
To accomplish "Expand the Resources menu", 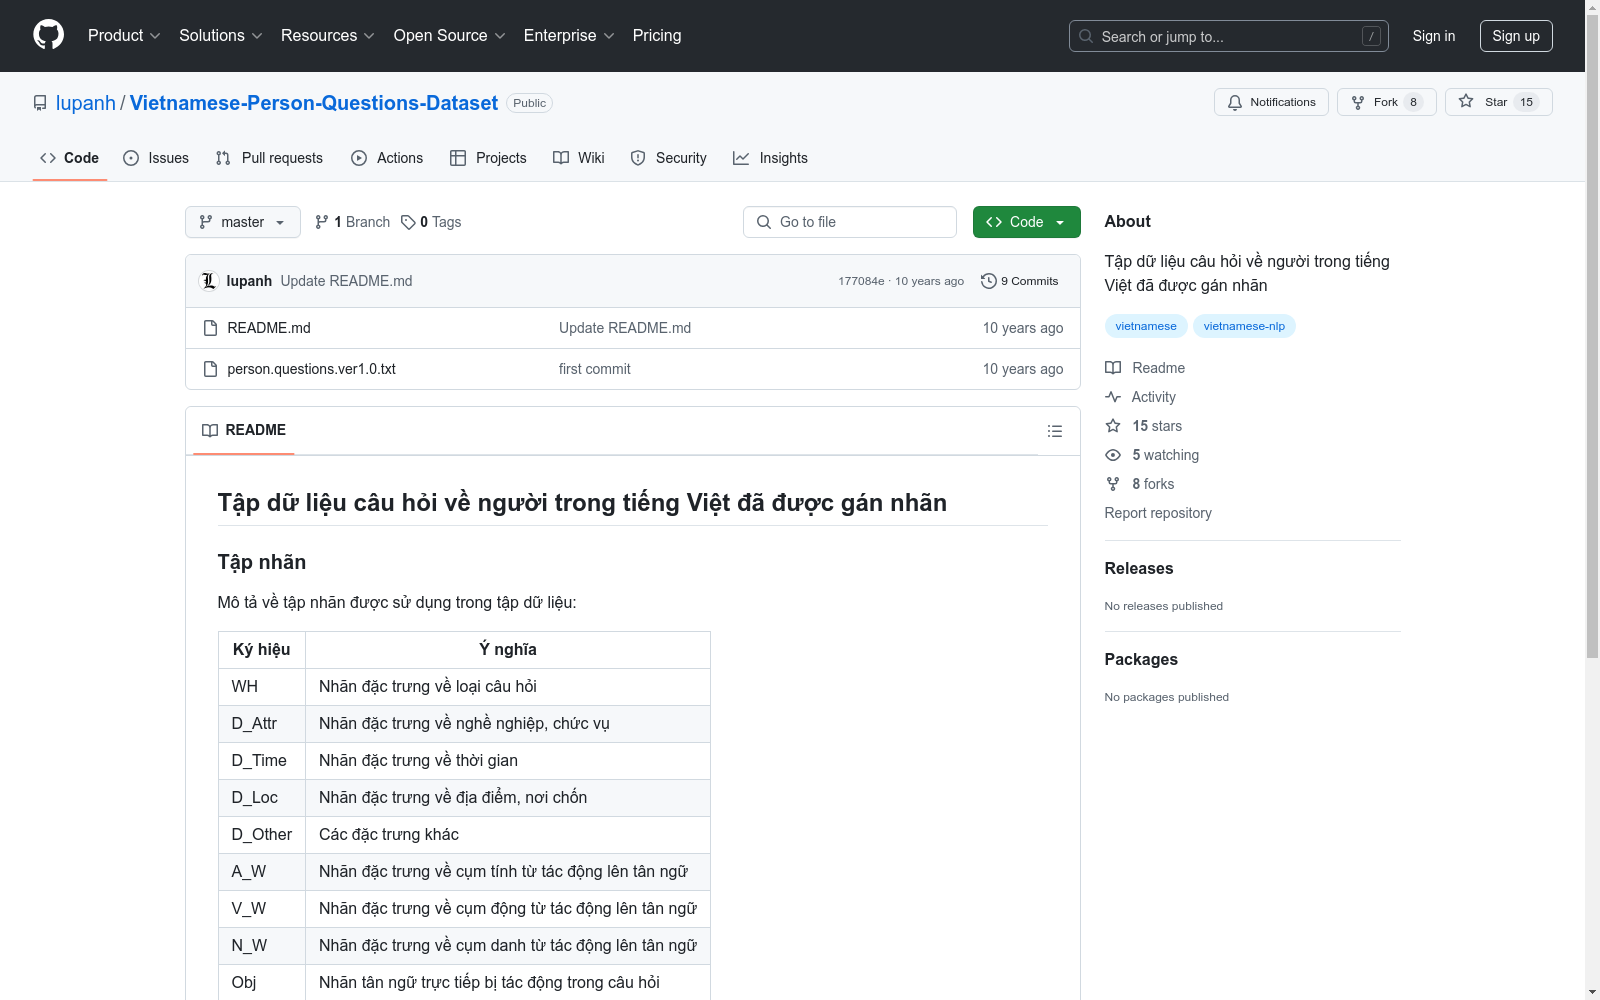I will click(328, 36).
